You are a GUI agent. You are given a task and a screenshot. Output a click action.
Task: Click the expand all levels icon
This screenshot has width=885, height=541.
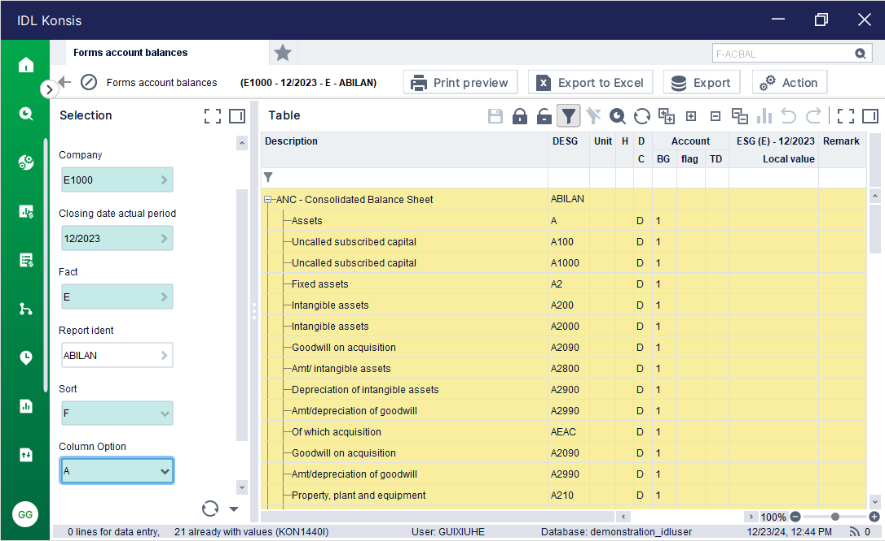click(x=667, y=116)
